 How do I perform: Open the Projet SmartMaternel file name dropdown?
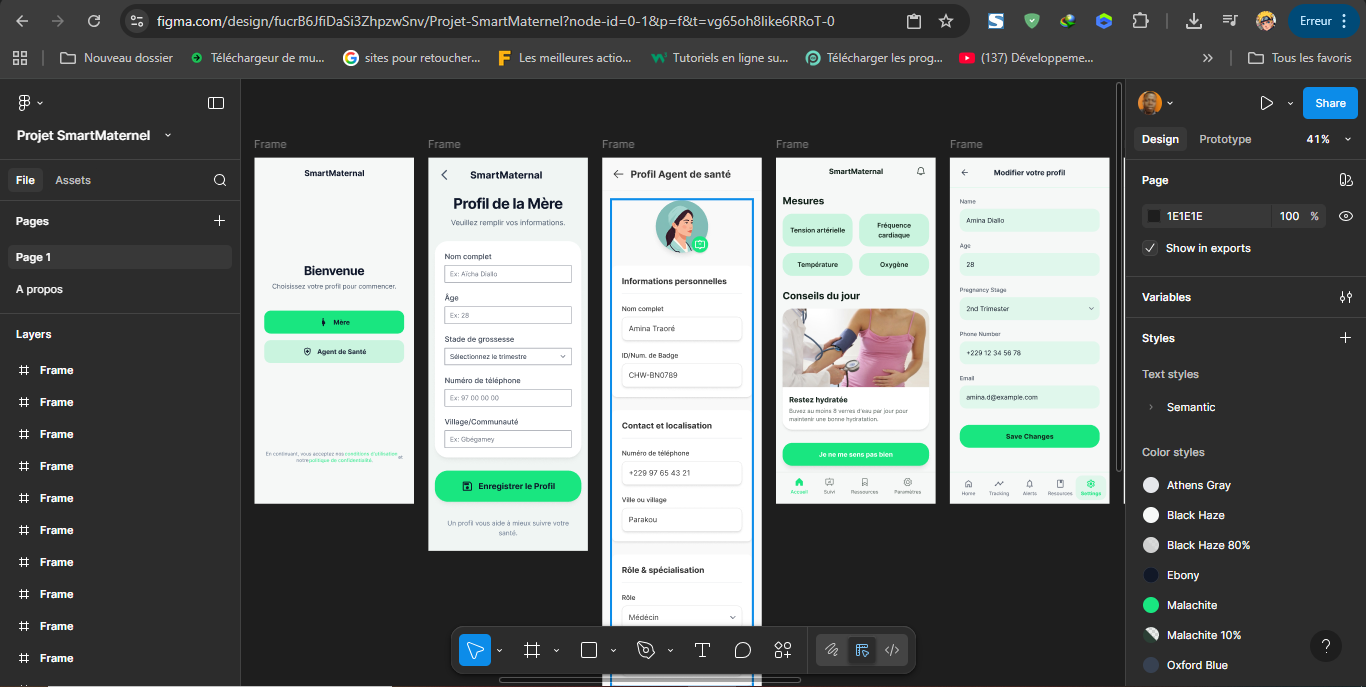click(168, 135)
